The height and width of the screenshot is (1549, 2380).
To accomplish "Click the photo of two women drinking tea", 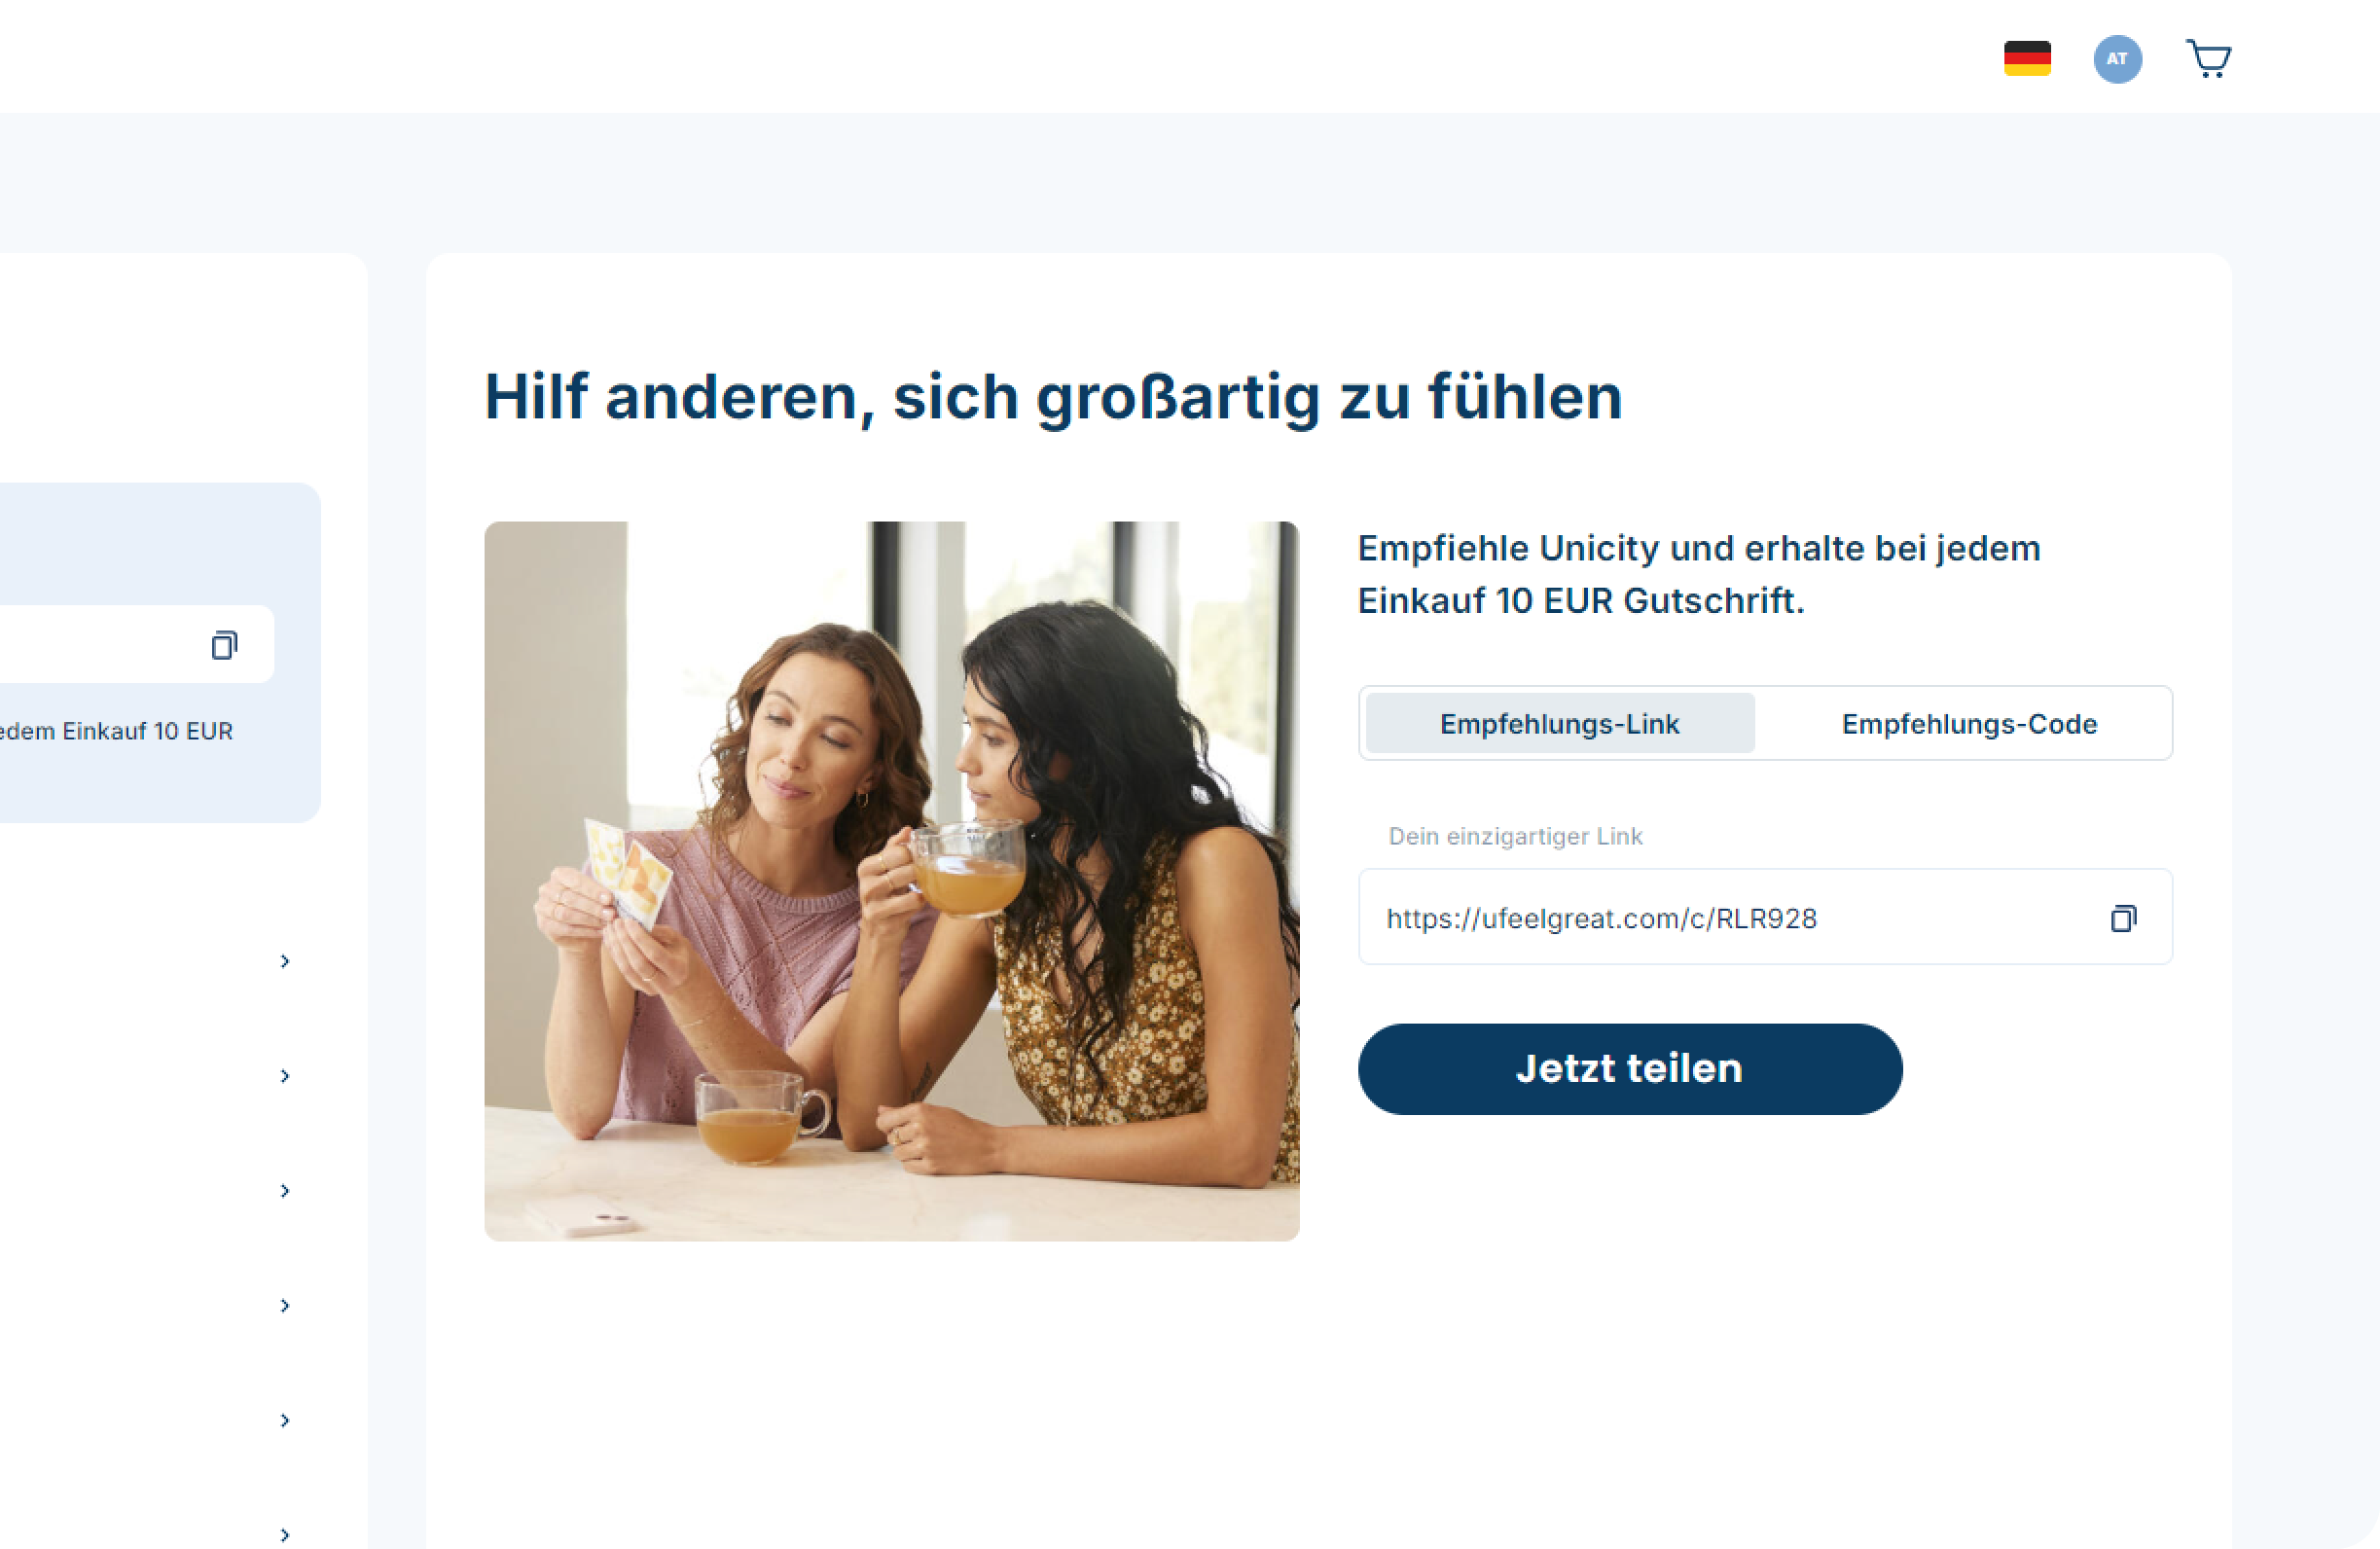I will click(x=891, y=881).
